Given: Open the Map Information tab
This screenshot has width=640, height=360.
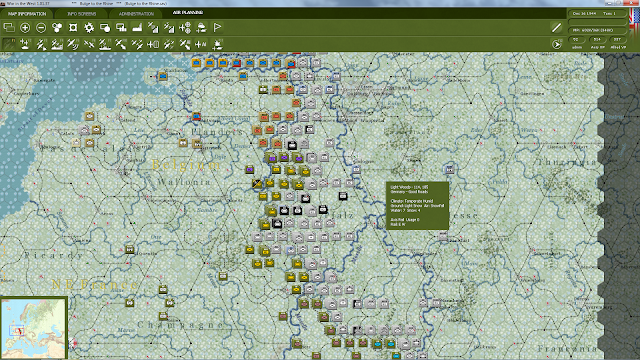Looking at the screenshot, I should [27, 13].
